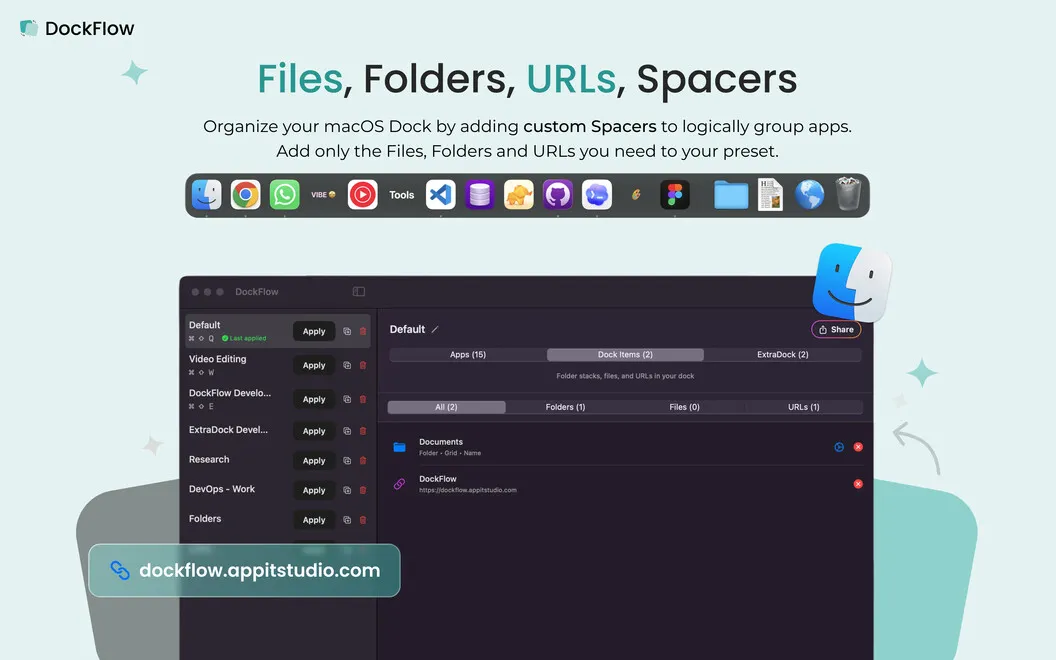Remove the Documents item with red X

tap(858, 447)
